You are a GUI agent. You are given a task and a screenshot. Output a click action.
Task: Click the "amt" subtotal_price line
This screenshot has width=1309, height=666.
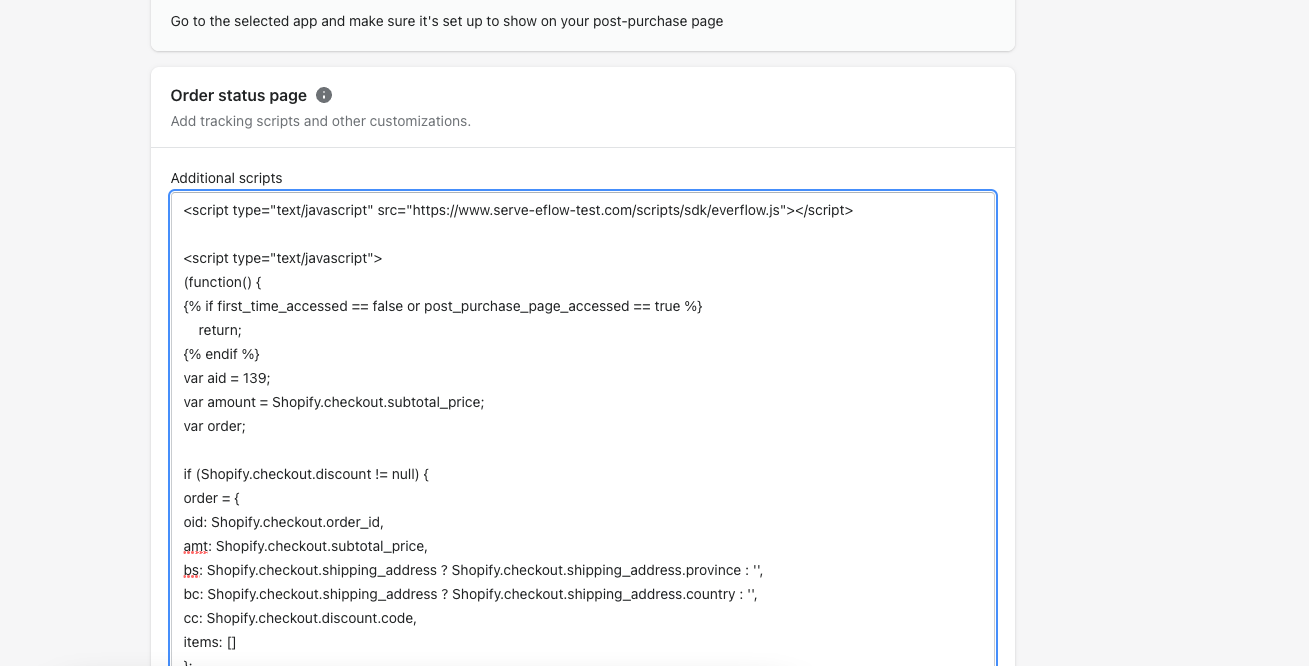[x=306, y=546]
